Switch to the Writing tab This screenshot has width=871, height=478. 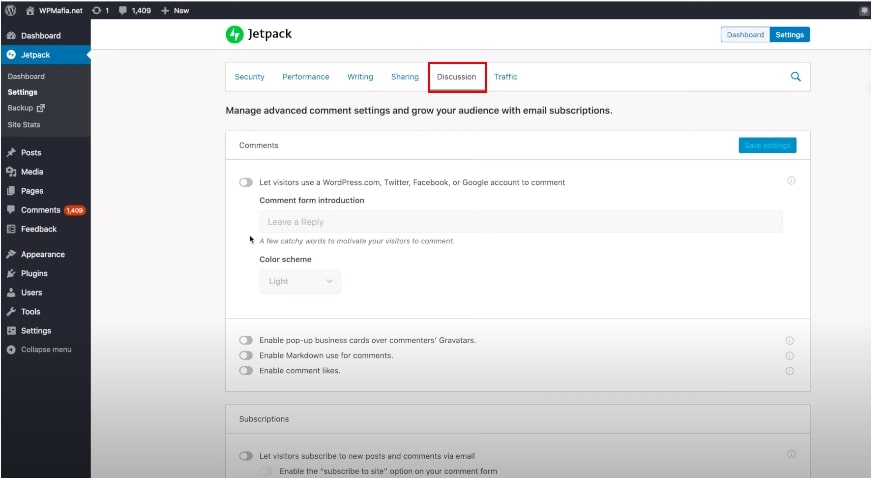[360, 77]
